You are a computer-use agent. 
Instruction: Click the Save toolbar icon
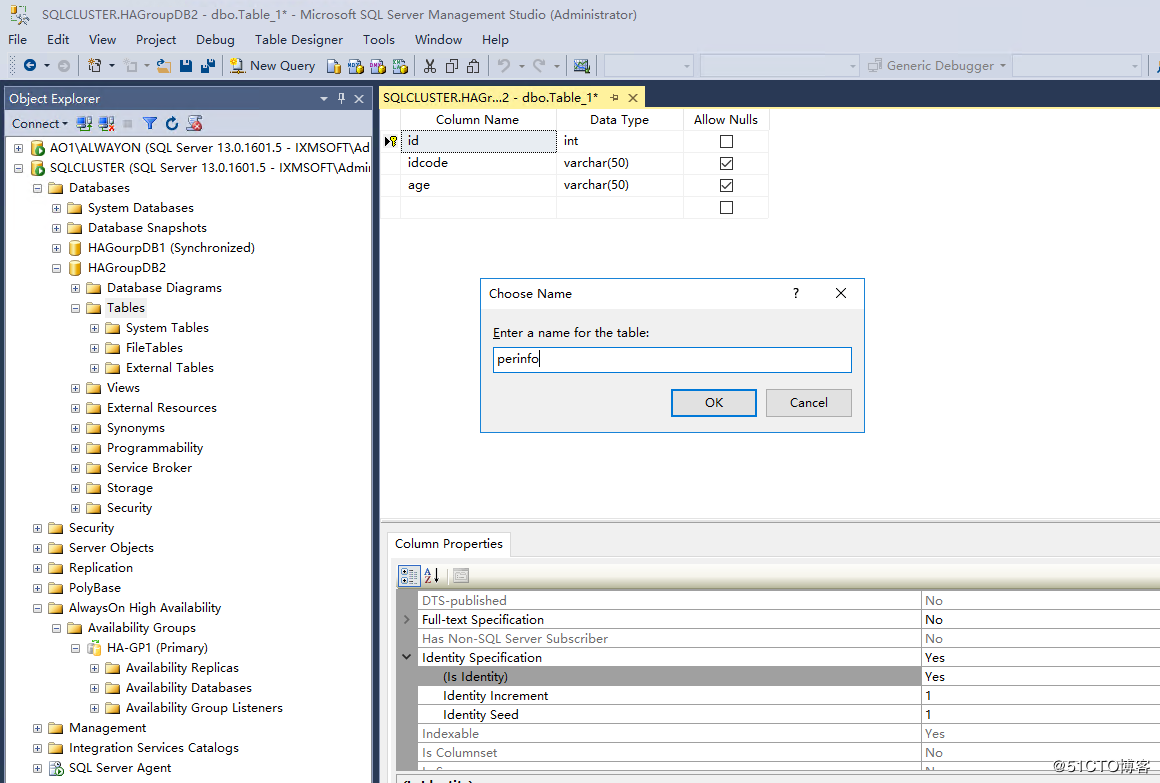[187, 66]
